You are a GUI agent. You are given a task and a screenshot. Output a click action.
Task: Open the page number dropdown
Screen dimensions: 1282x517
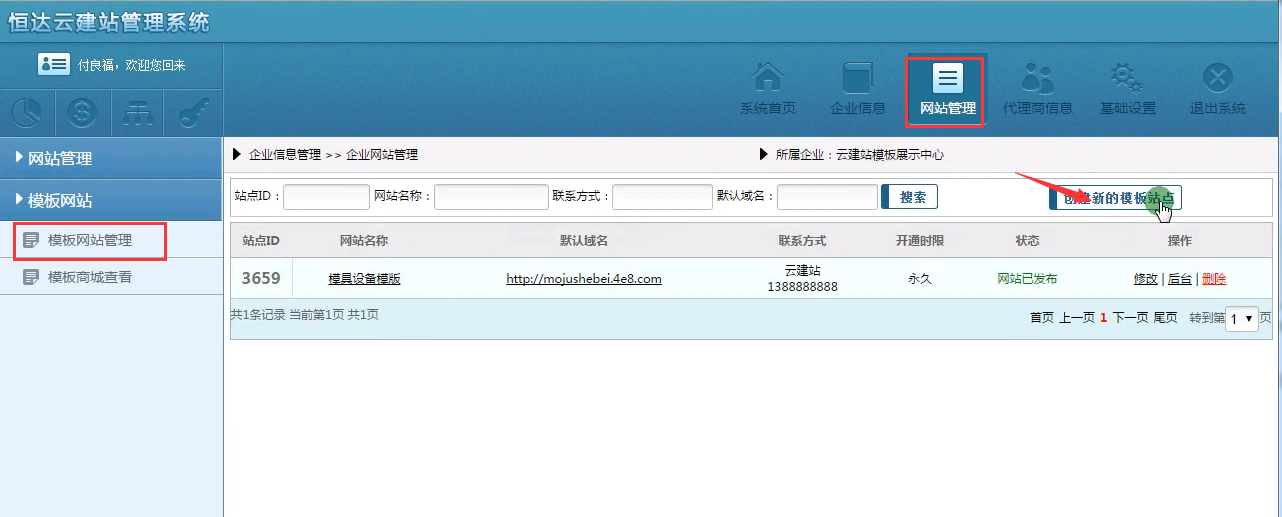[1241, 319]
